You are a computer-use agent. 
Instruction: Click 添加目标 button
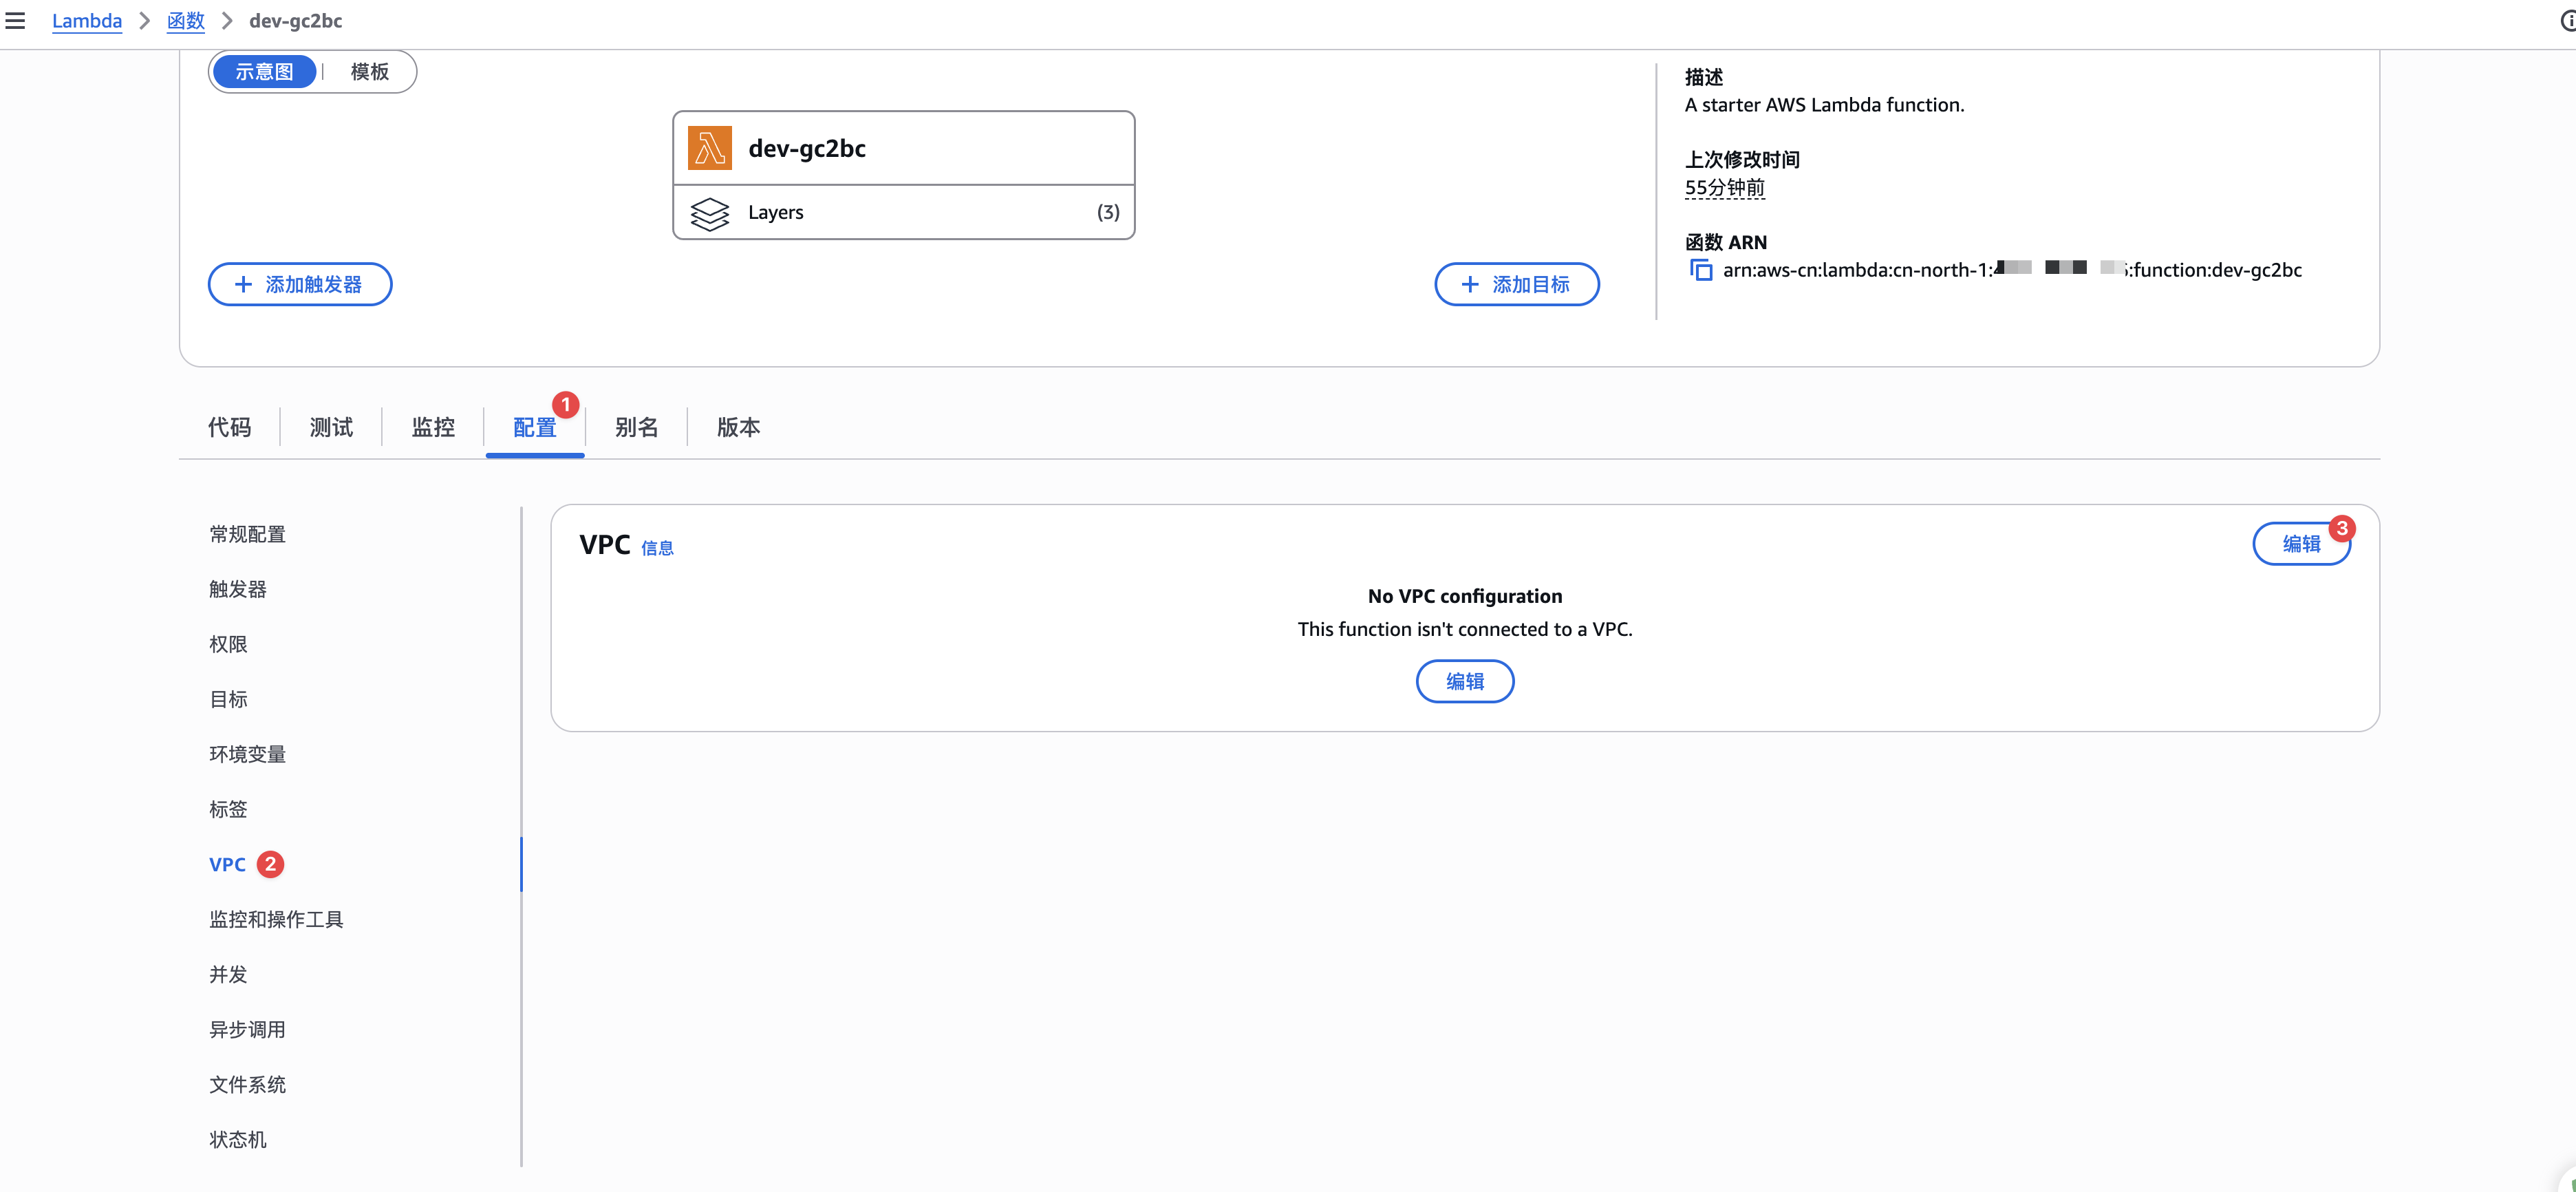click(x=1516, y=285)
